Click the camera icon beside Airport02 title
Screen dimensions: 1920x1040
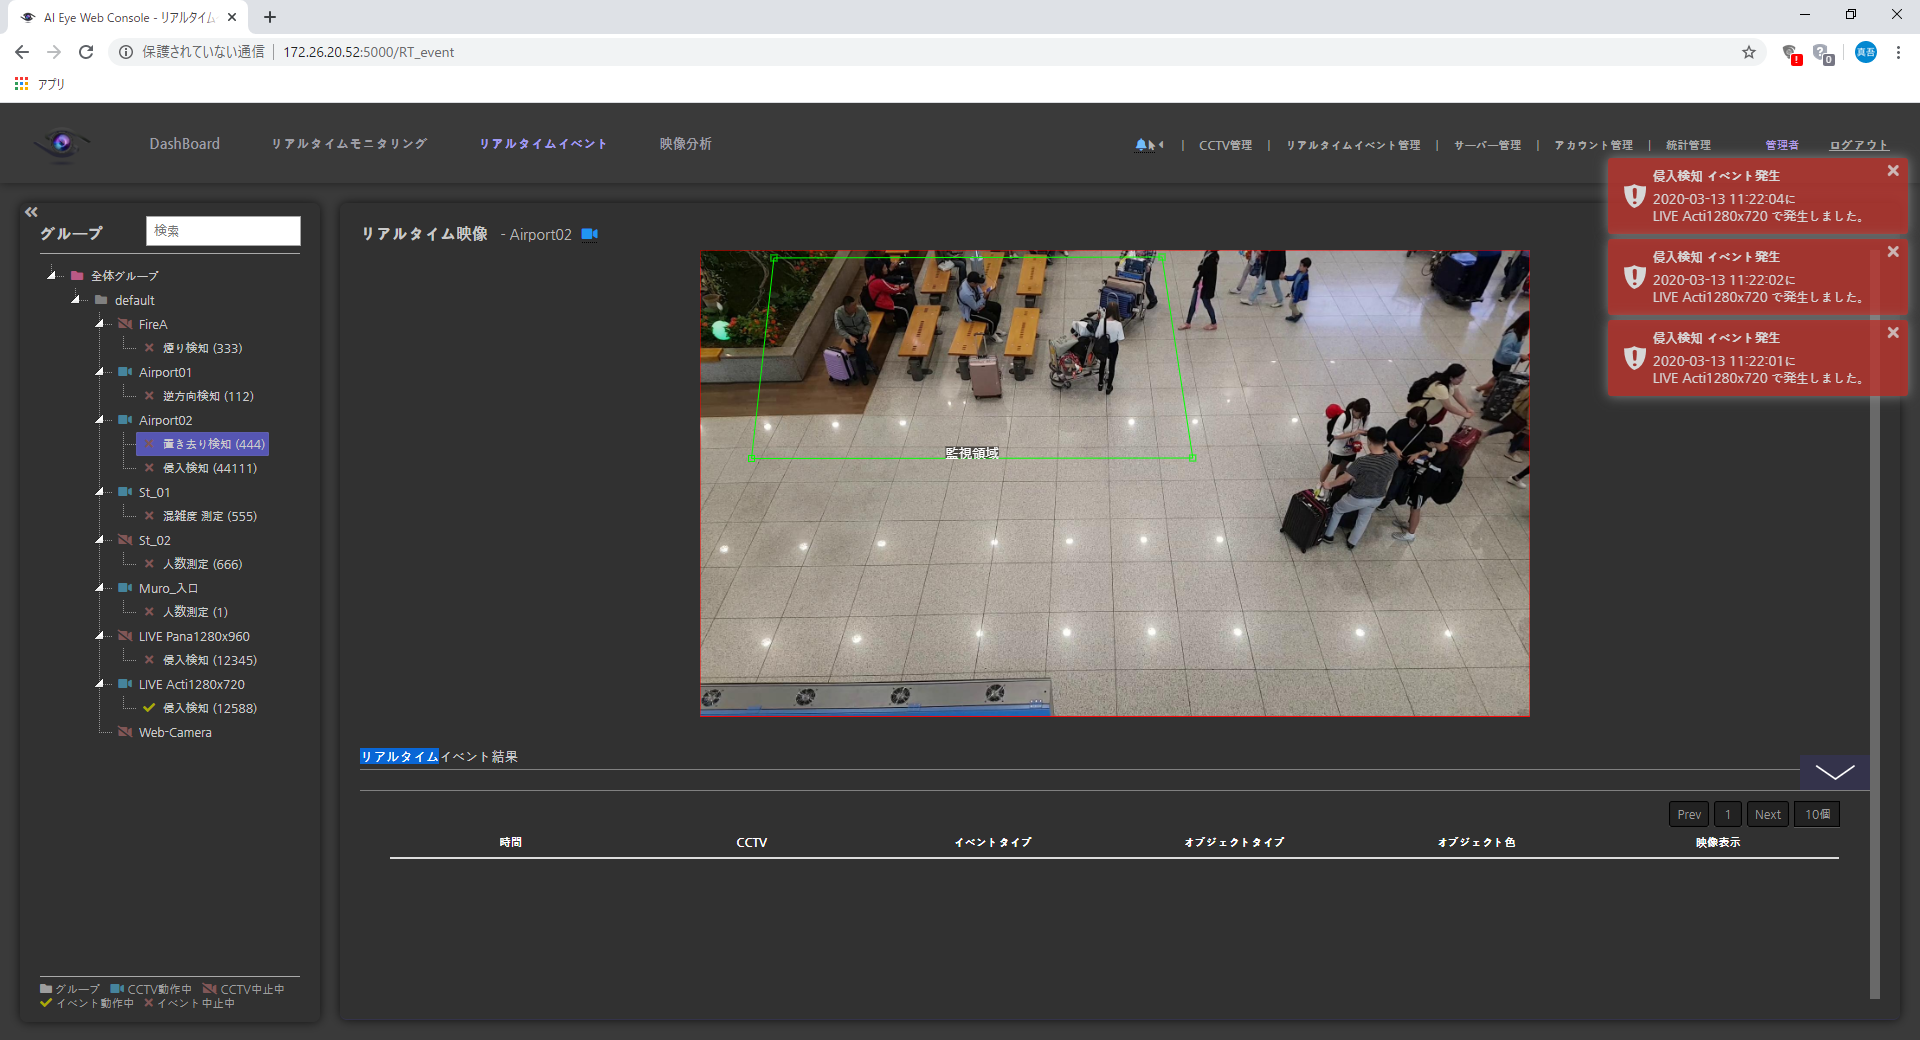pos(590,234)
